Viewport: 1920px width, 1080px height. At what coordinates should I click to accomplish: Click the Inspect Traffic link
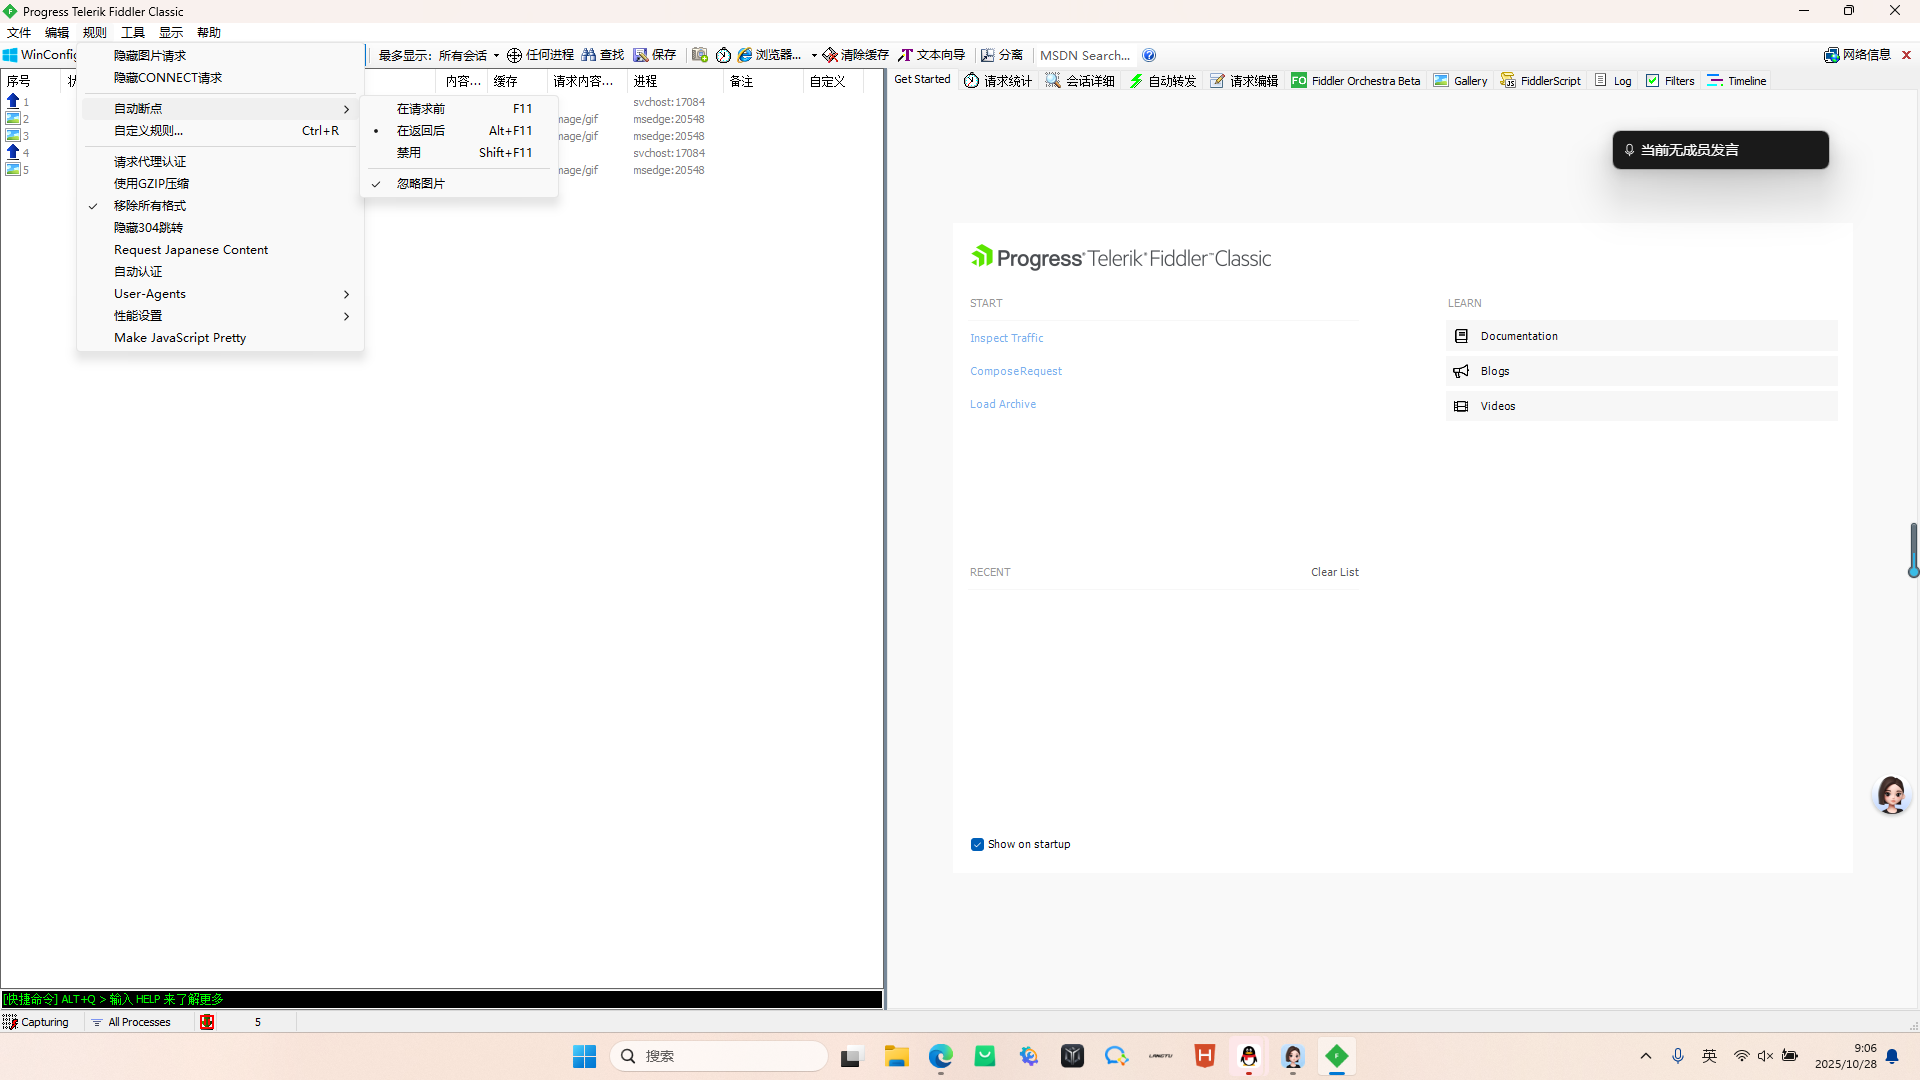(x=1006, y=338)
